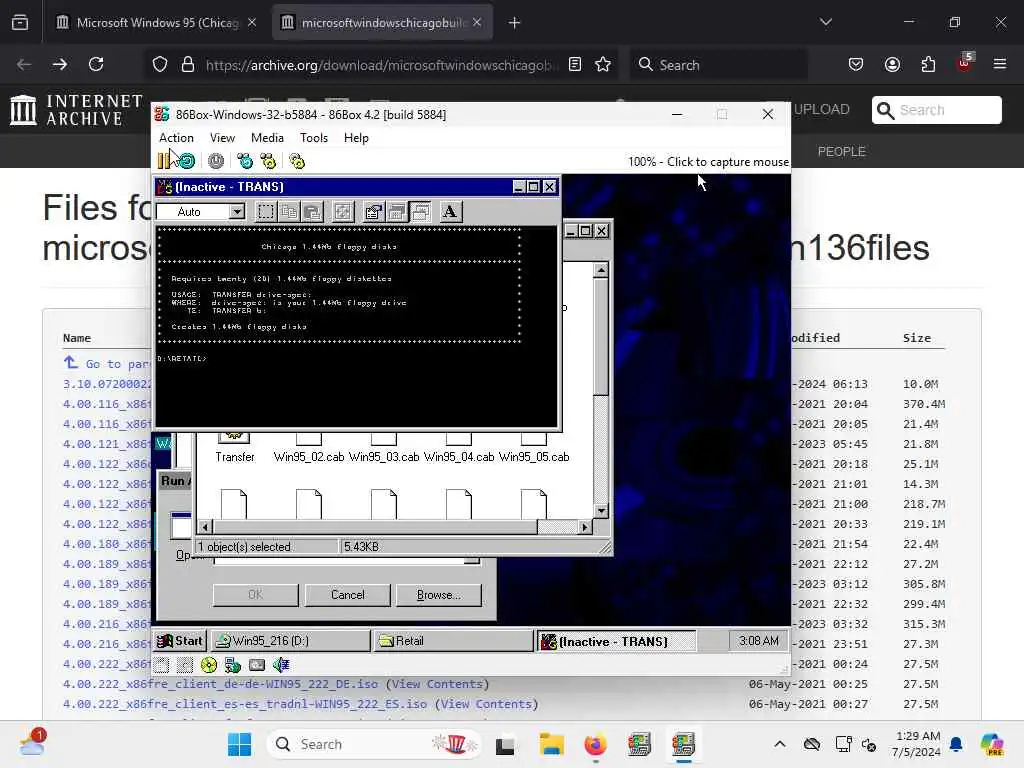The width and height of the screenshot is (1024, 768).
Task: Click Browse... in Run dialog
Action: [x=439, y=595]
